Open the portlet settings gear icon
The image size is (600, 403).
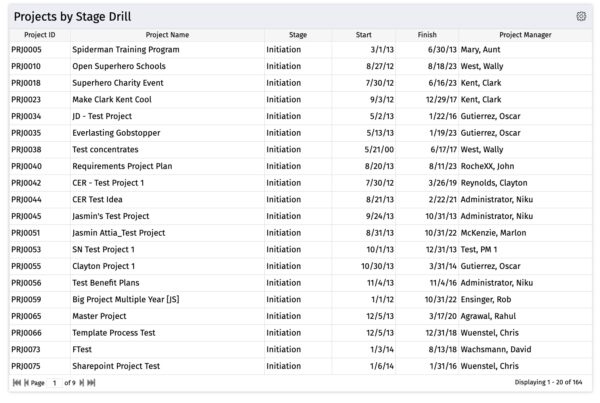pyautogui.click(x=581, y=16)
